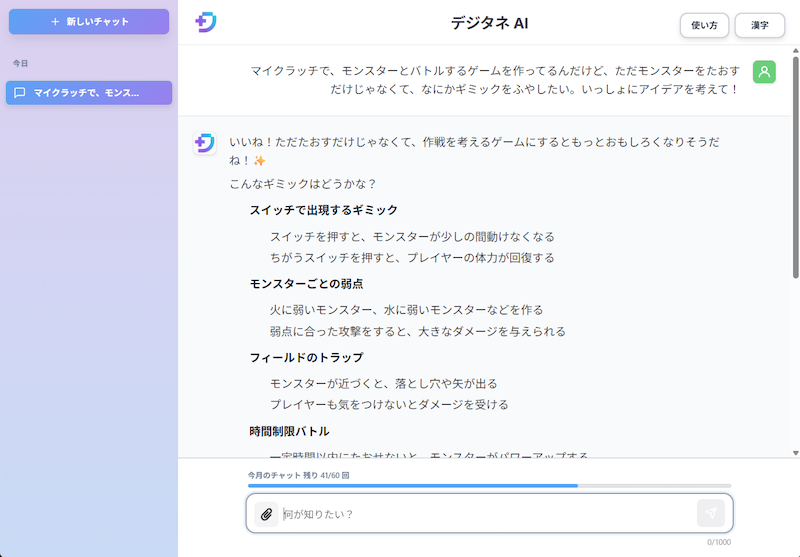Viewport: 800px width, 557px height.
Task: Click the sparkle emoji in AI reply
Action: tap(260, 161)
